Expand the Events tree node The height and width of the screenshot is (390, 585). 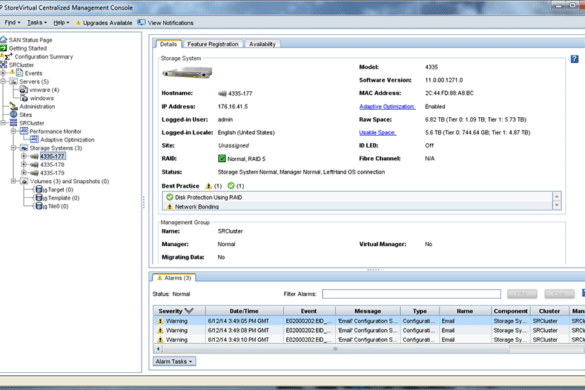pos(3,73)
